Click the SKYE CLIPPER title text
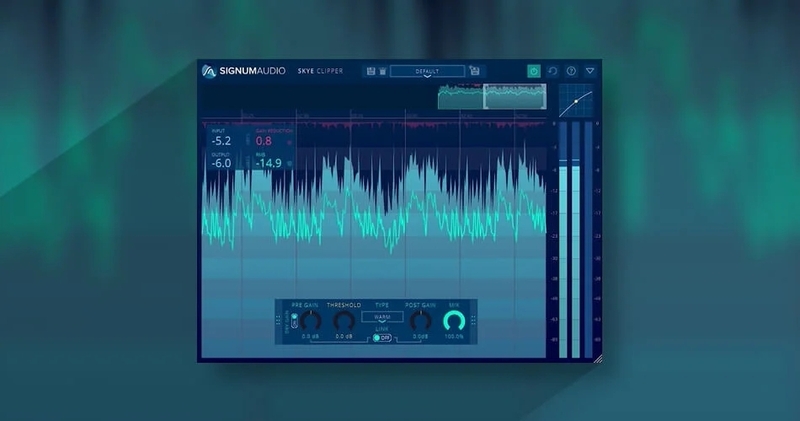The height and width of the screenshot is (421, 800). 320,71
